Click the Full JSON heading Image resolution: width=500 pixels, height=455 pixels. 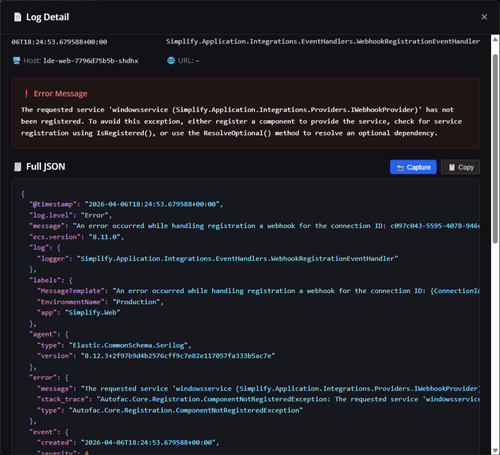tap(46, 167)
